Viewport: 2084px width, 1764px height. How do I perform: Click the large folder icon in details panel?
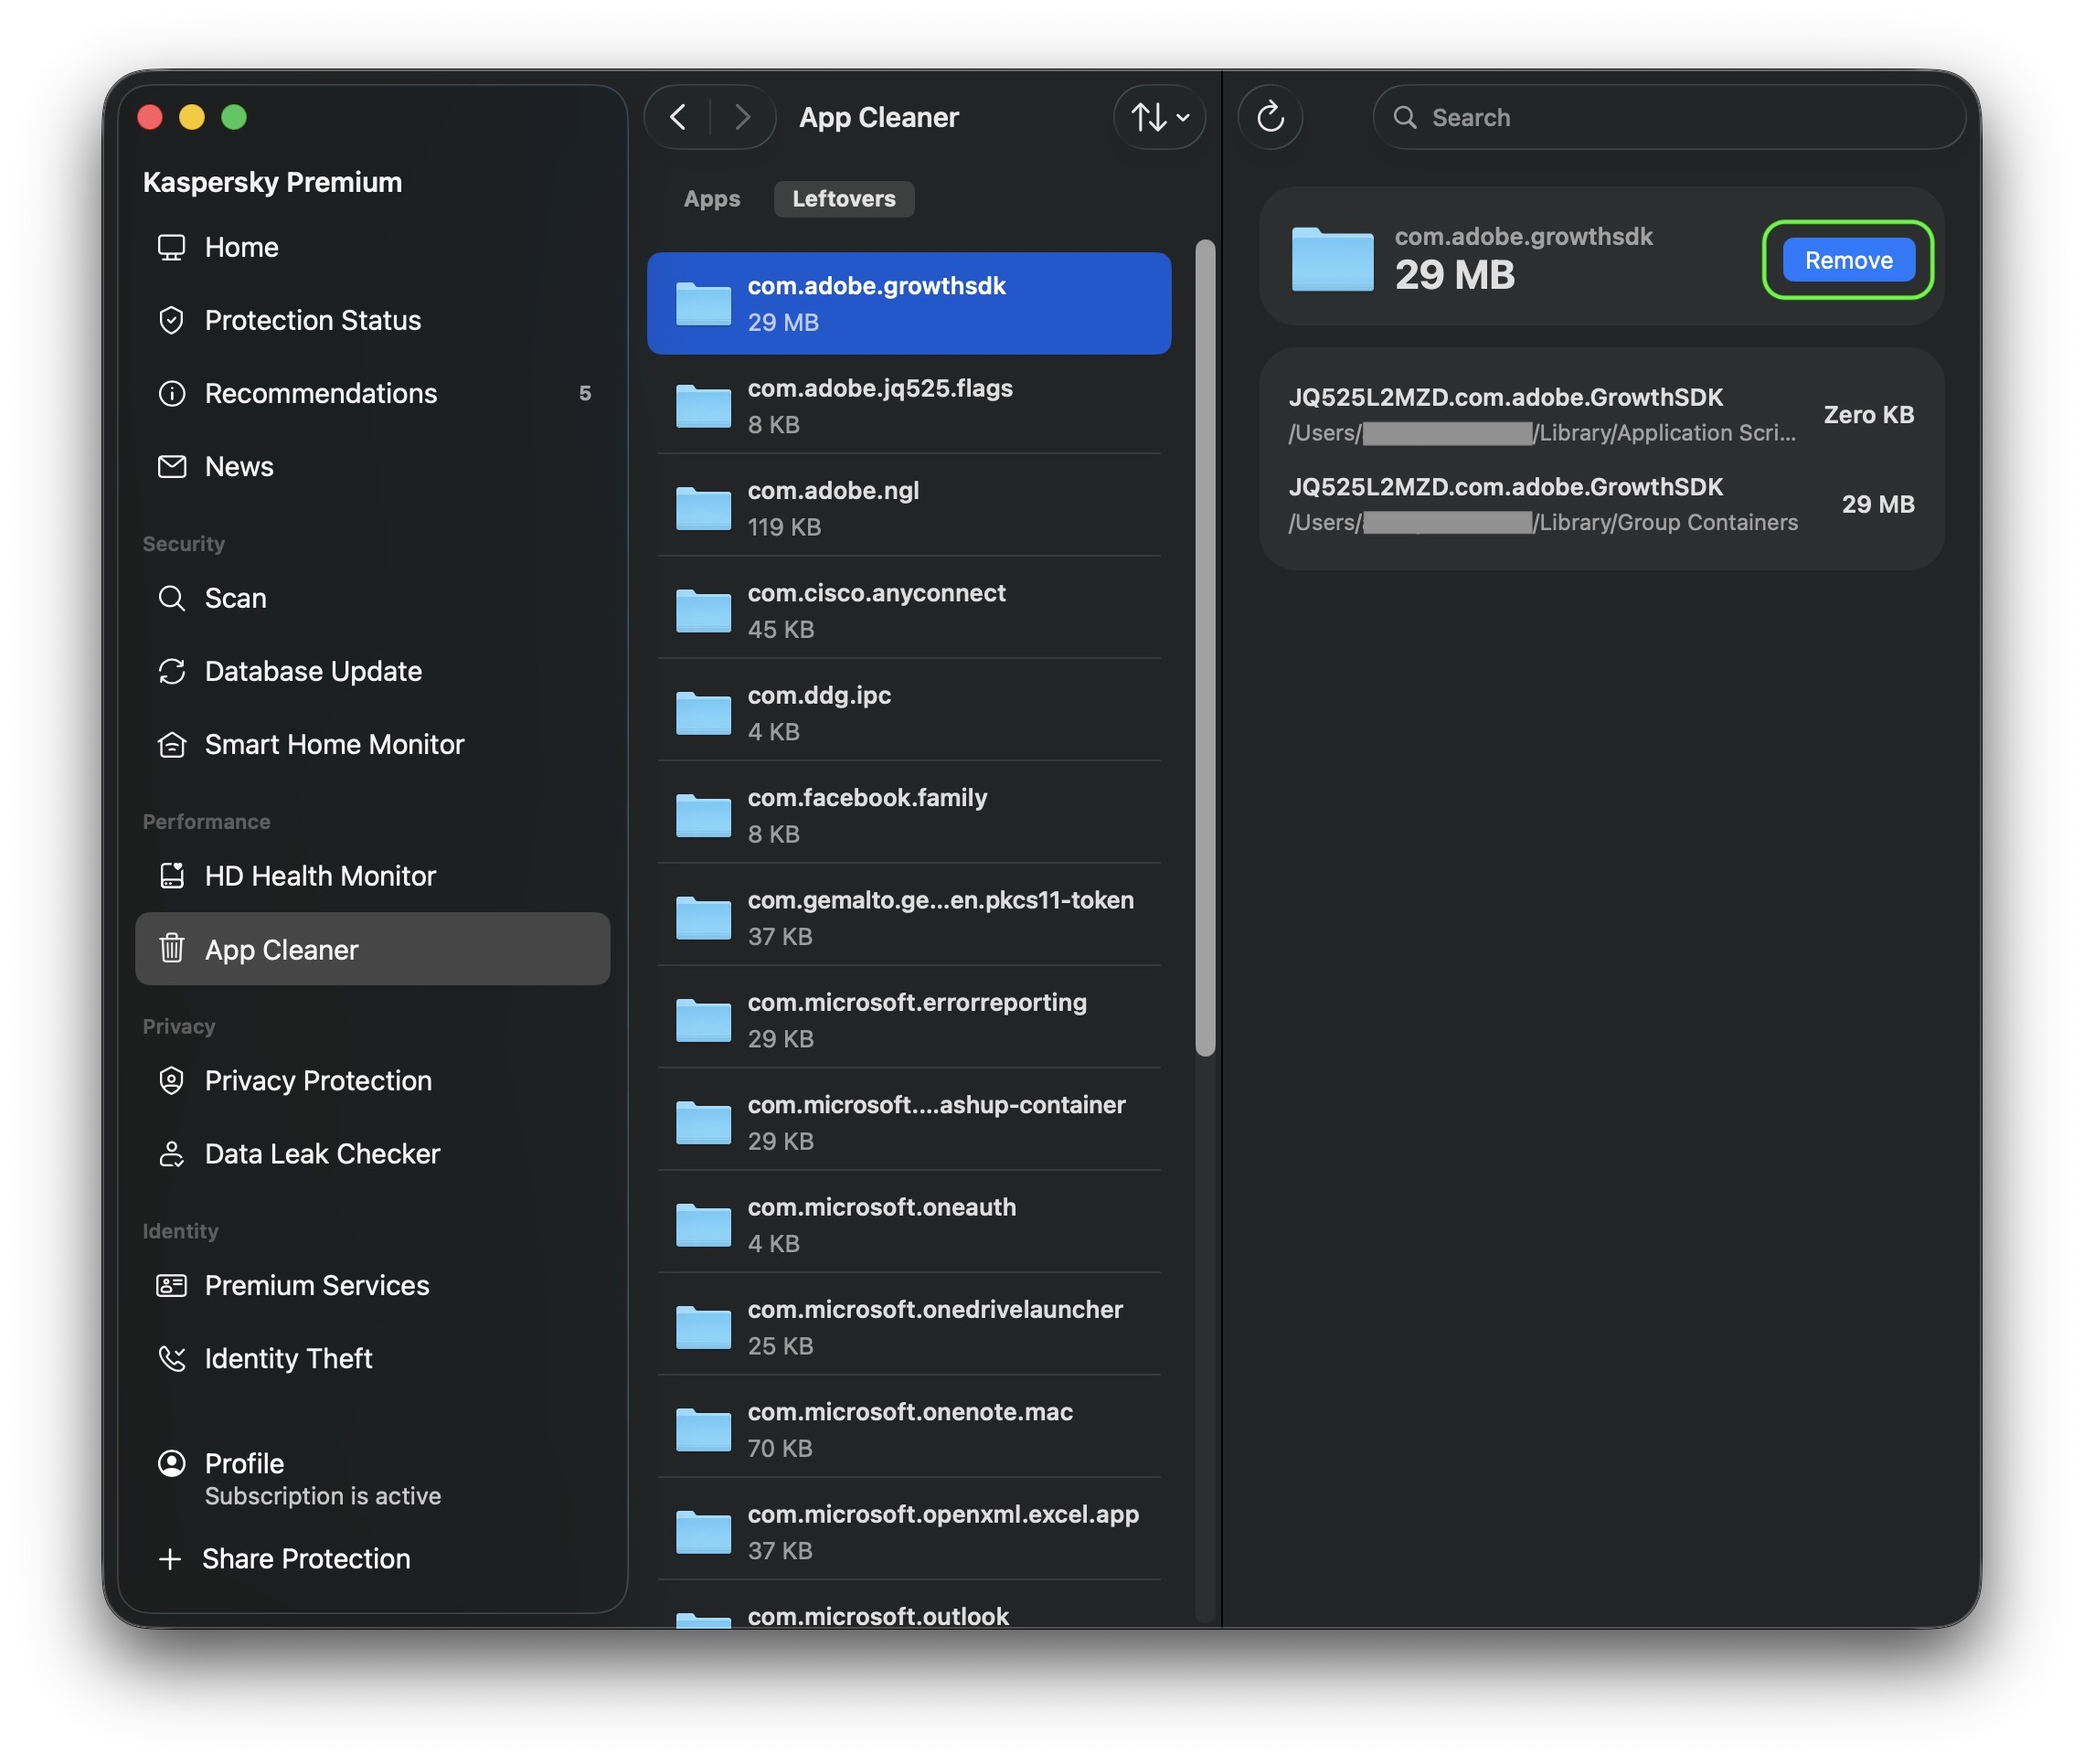coord(1332,258)
